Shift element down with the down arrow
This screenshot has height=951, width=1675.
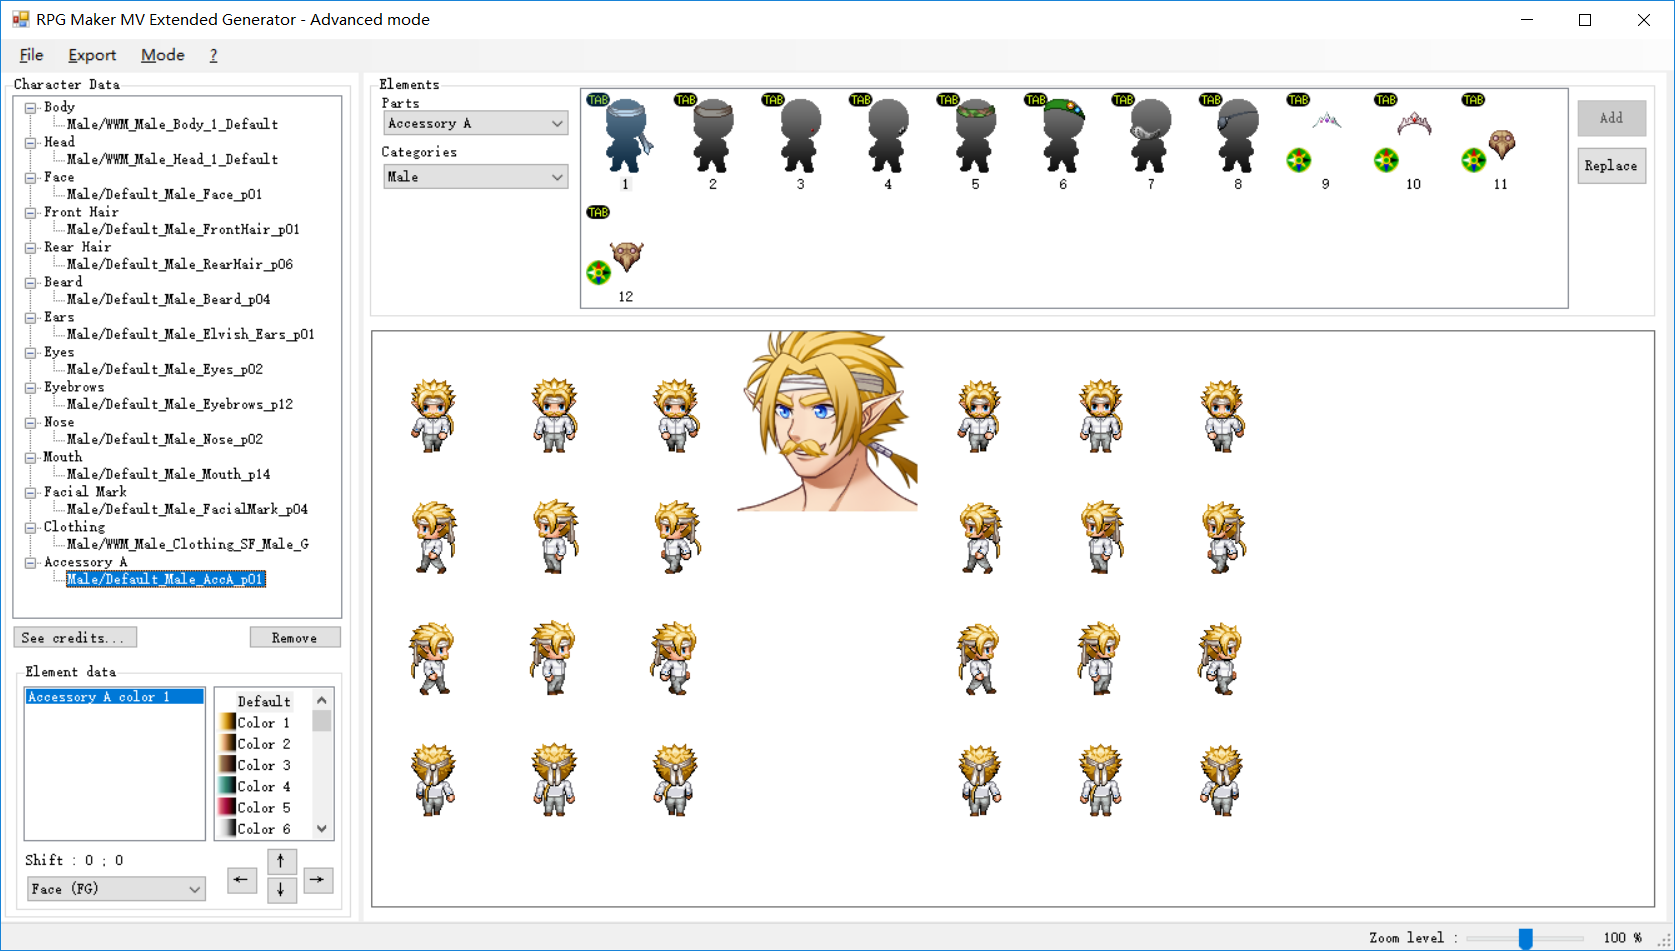point(281,889)
